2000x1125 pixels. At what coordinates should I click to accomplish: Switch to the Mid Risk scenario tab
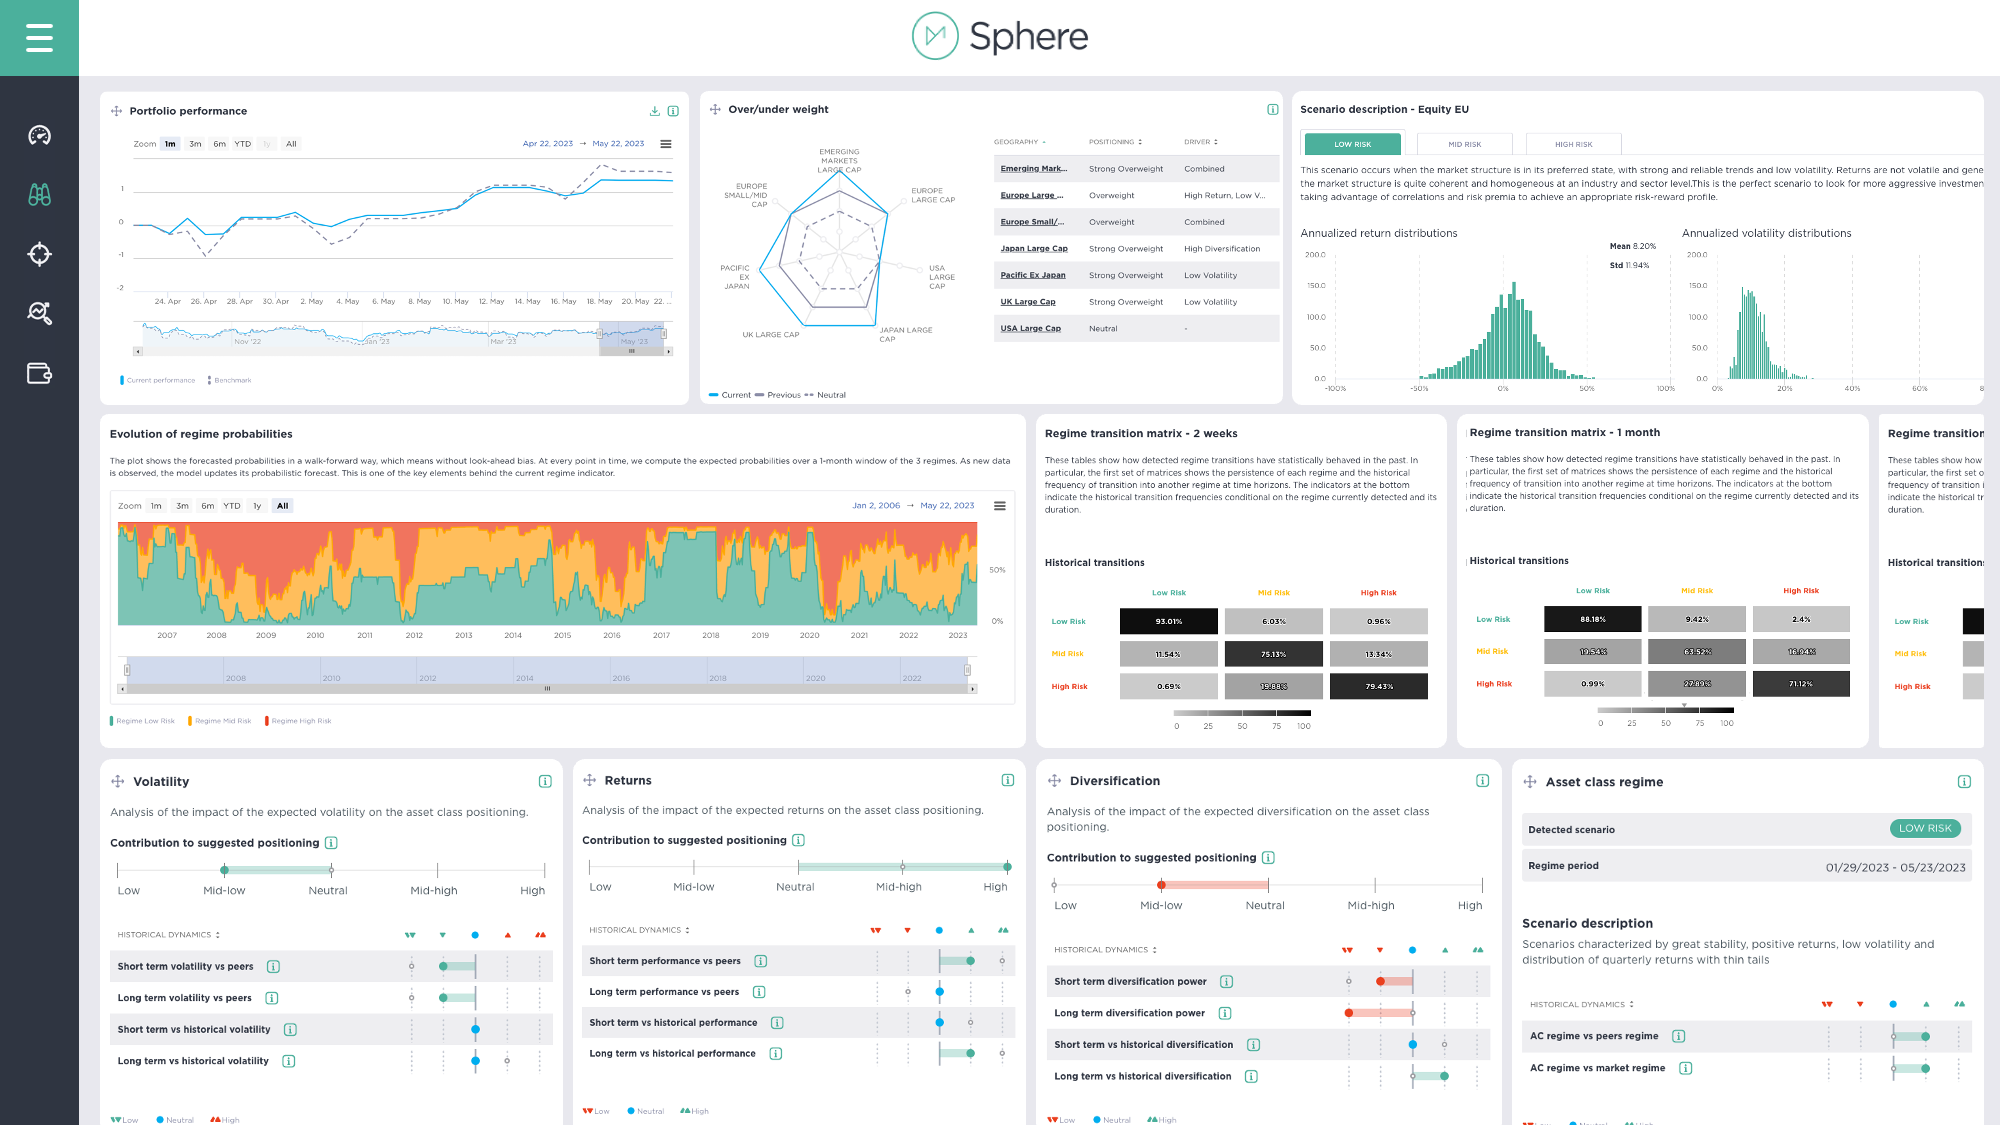pos(1464,144)
